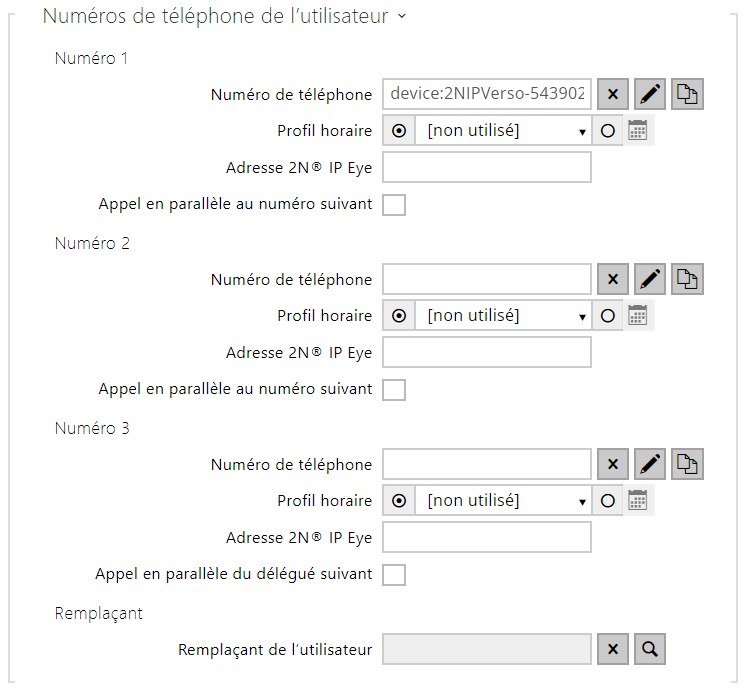This screenshot has width=748, height=688.
Task: Click copy icon next to Numéro 3 phone
Action: click(688, 465)
